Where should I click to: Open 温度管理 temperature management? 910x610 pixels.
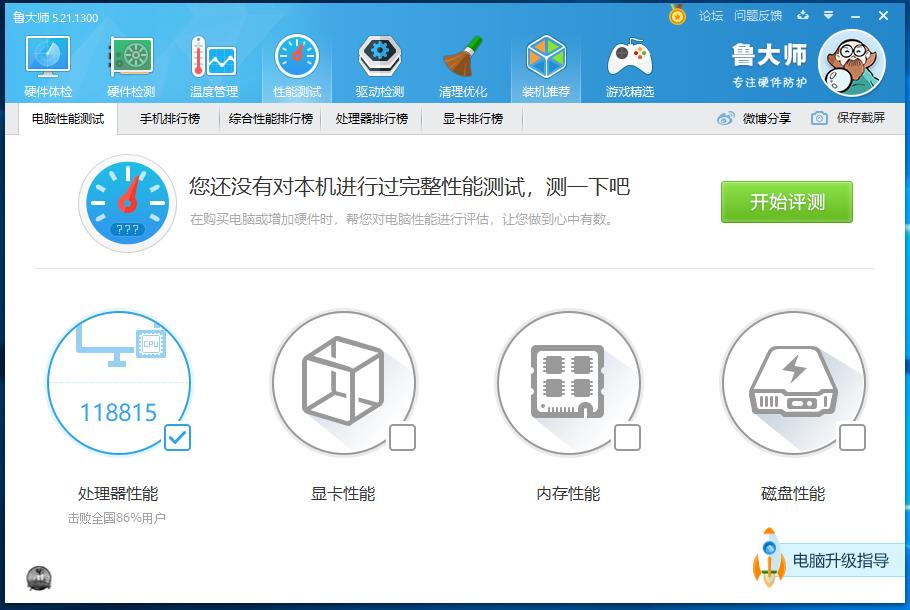(x=213, y=62)
